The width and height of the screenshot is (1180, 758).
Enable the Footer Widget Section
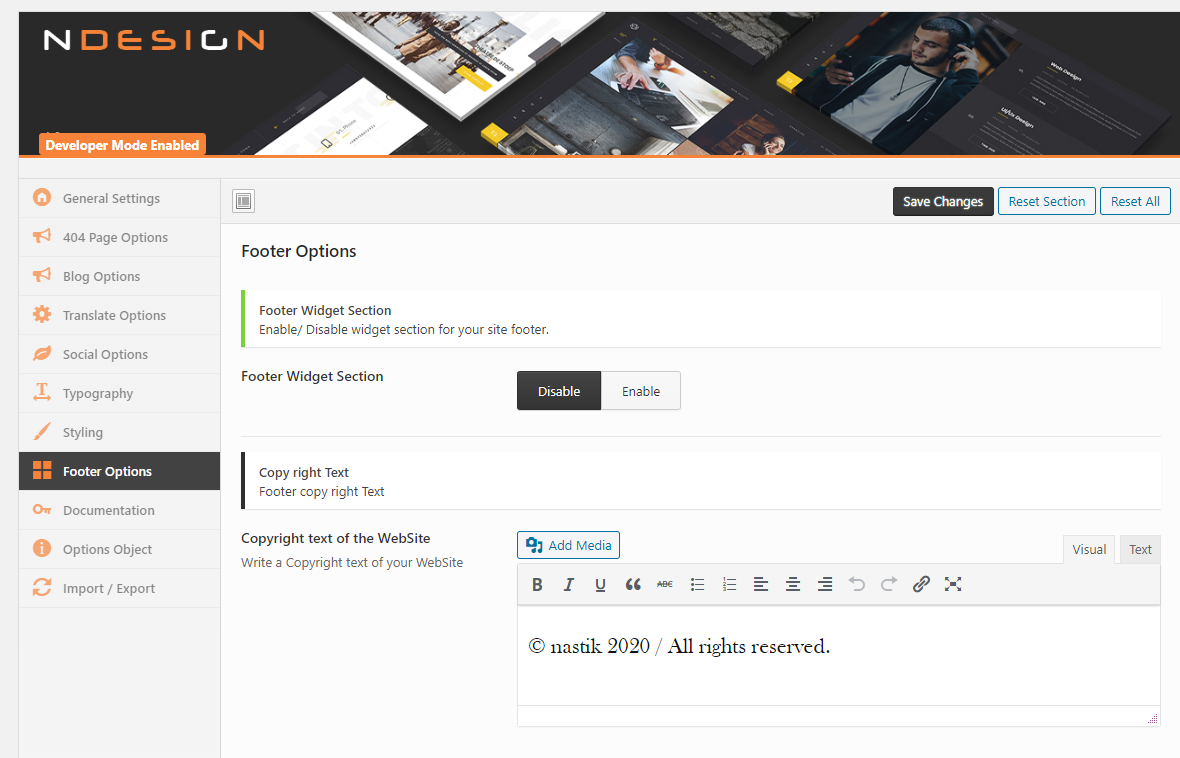pos(640,391)
